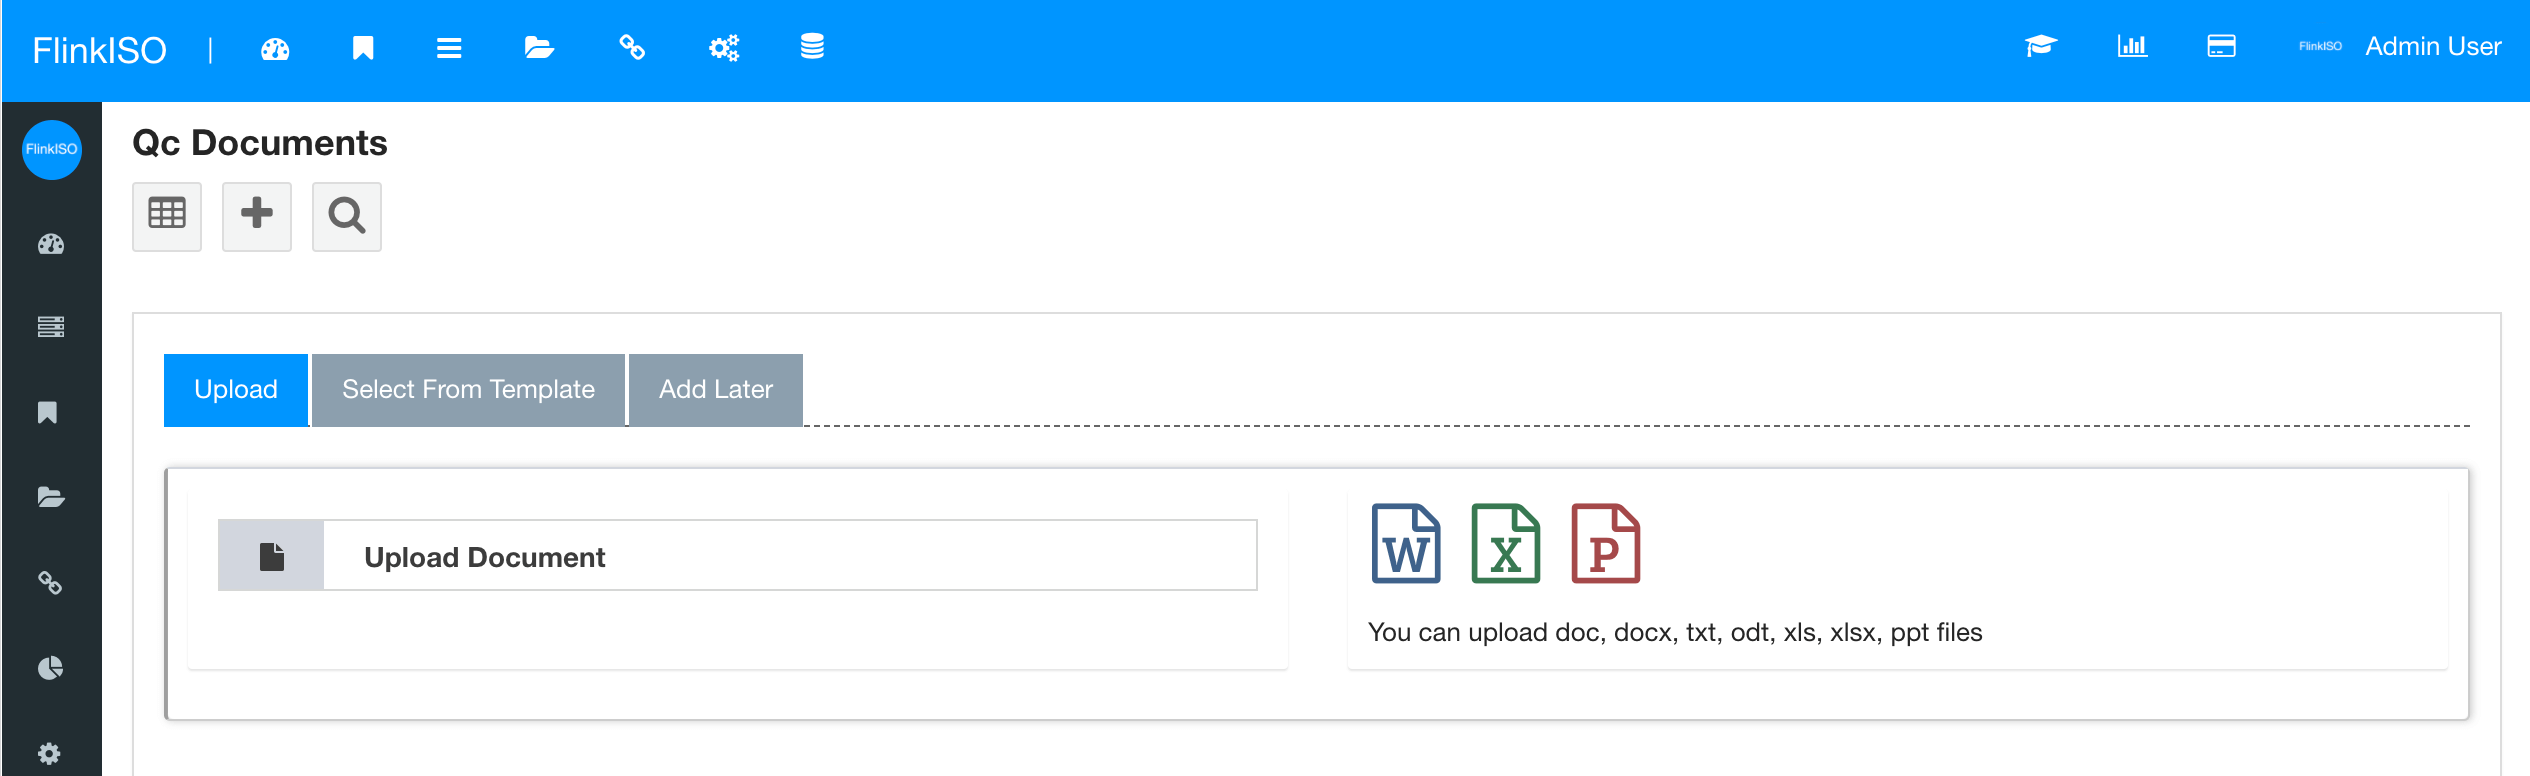This screenshot has width=2530, height=776.
Task: Click the FlinkISO logo in top bar
Action: coord(99,50)
